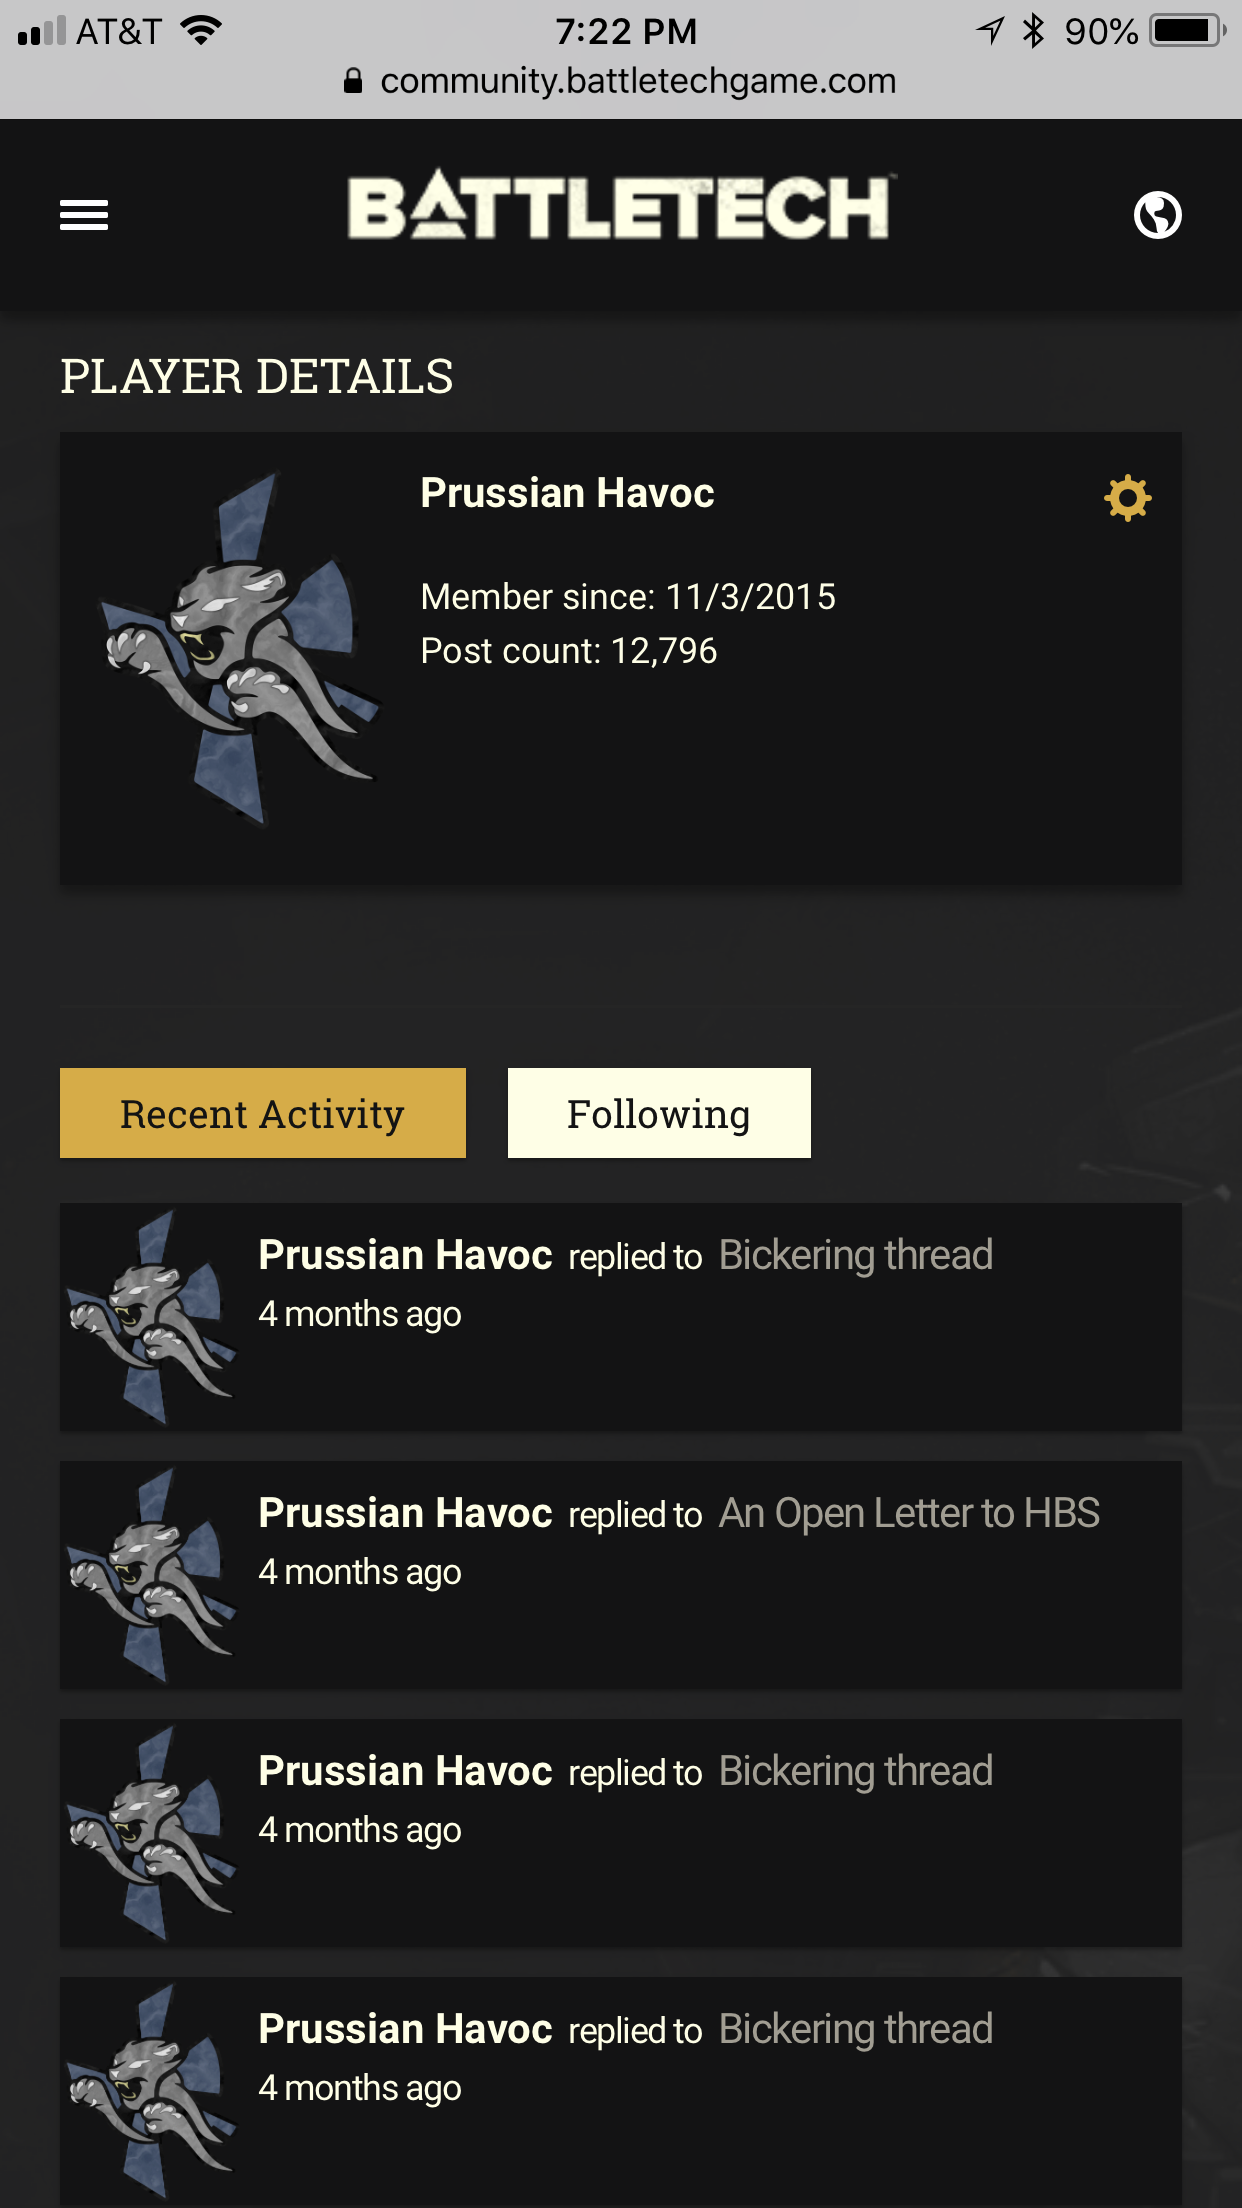
Task: Open An Open Letter to HBS thread
Action: pos(909,1513)
